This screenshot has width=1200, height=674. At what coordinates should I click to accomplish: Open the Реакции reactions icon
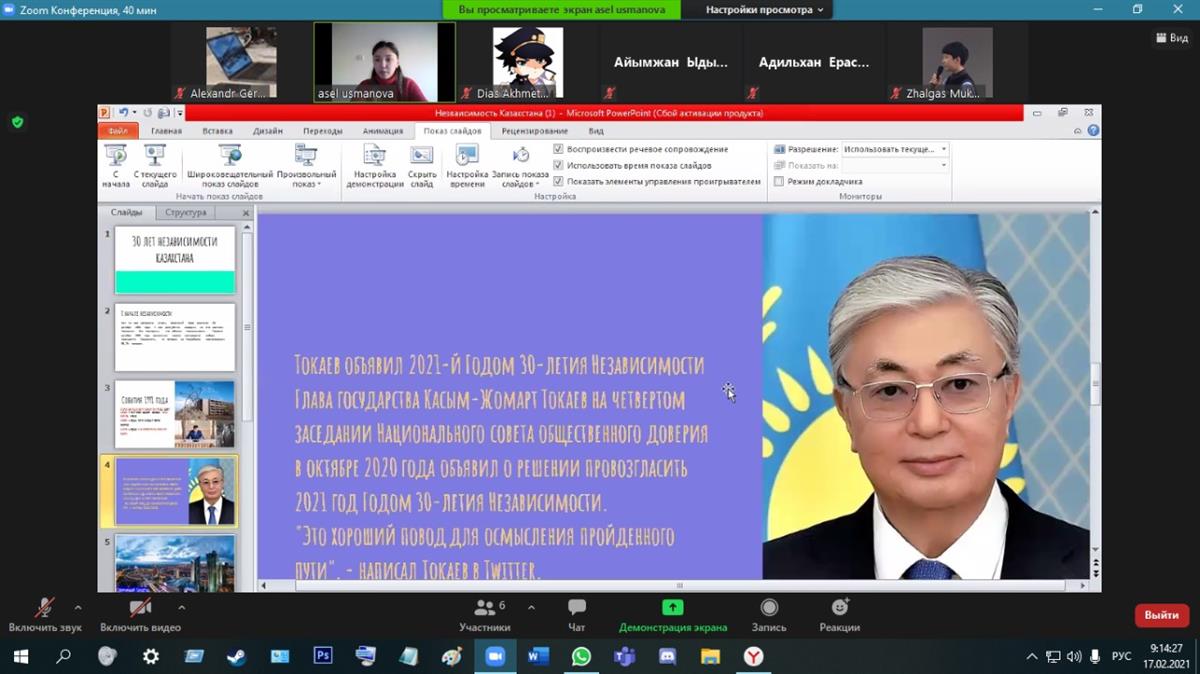pos(840,608)
